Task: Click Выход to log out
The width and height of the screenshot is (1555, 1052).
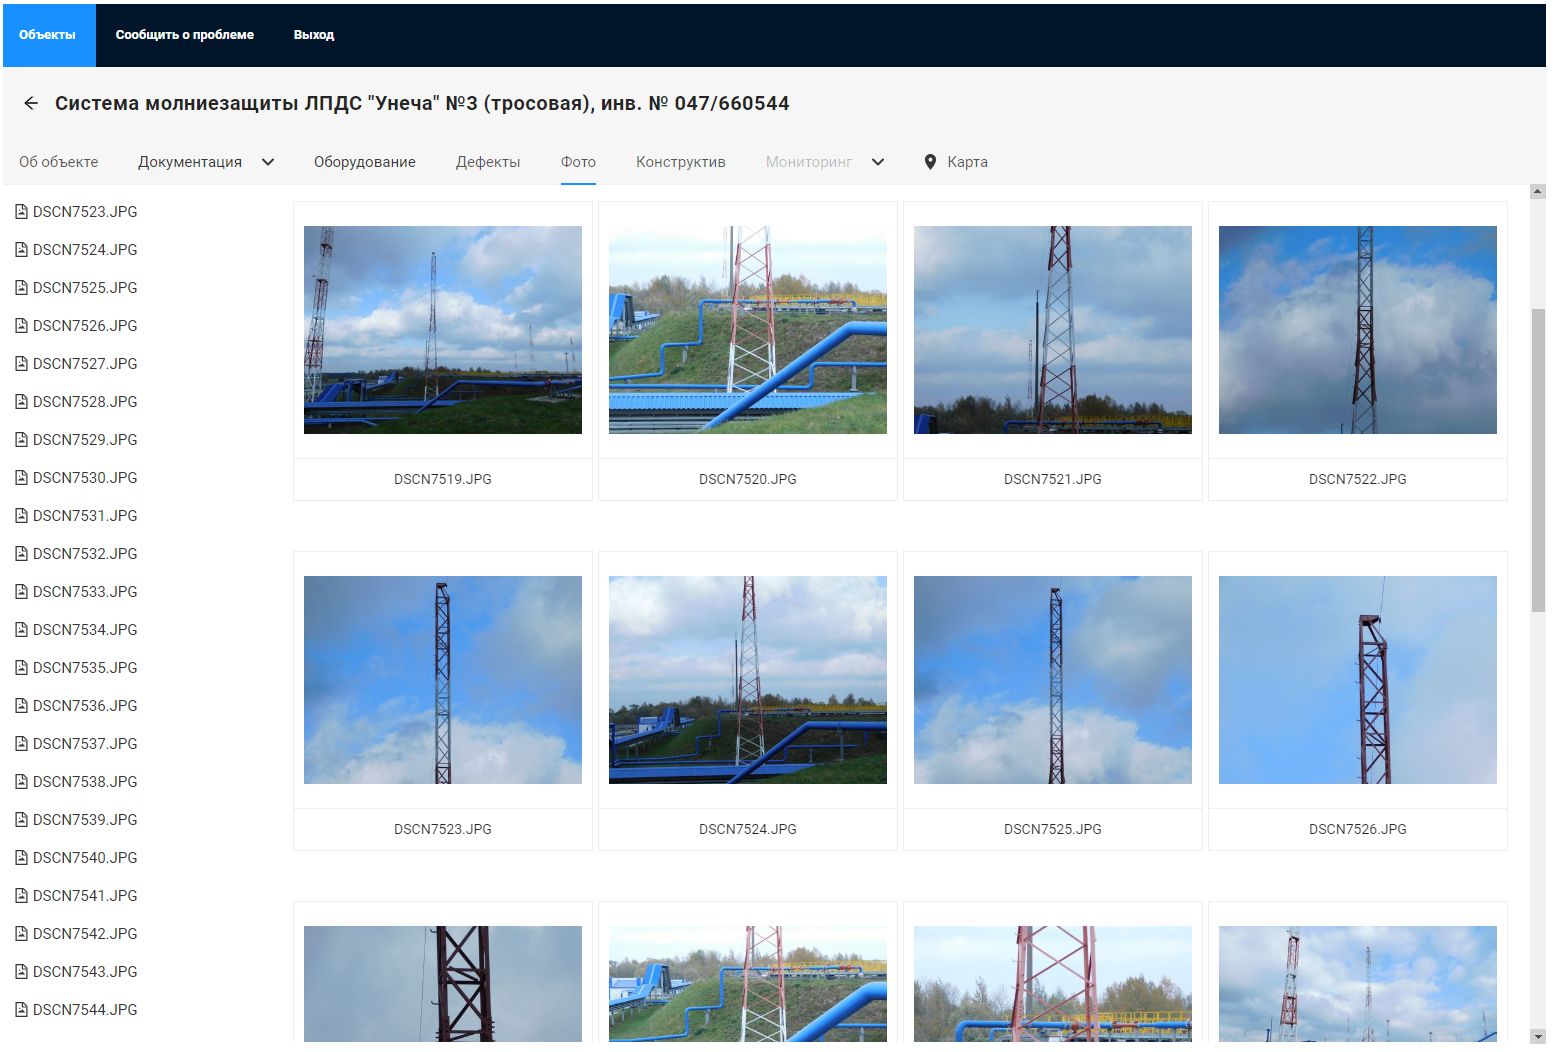Action: point(314,35)
